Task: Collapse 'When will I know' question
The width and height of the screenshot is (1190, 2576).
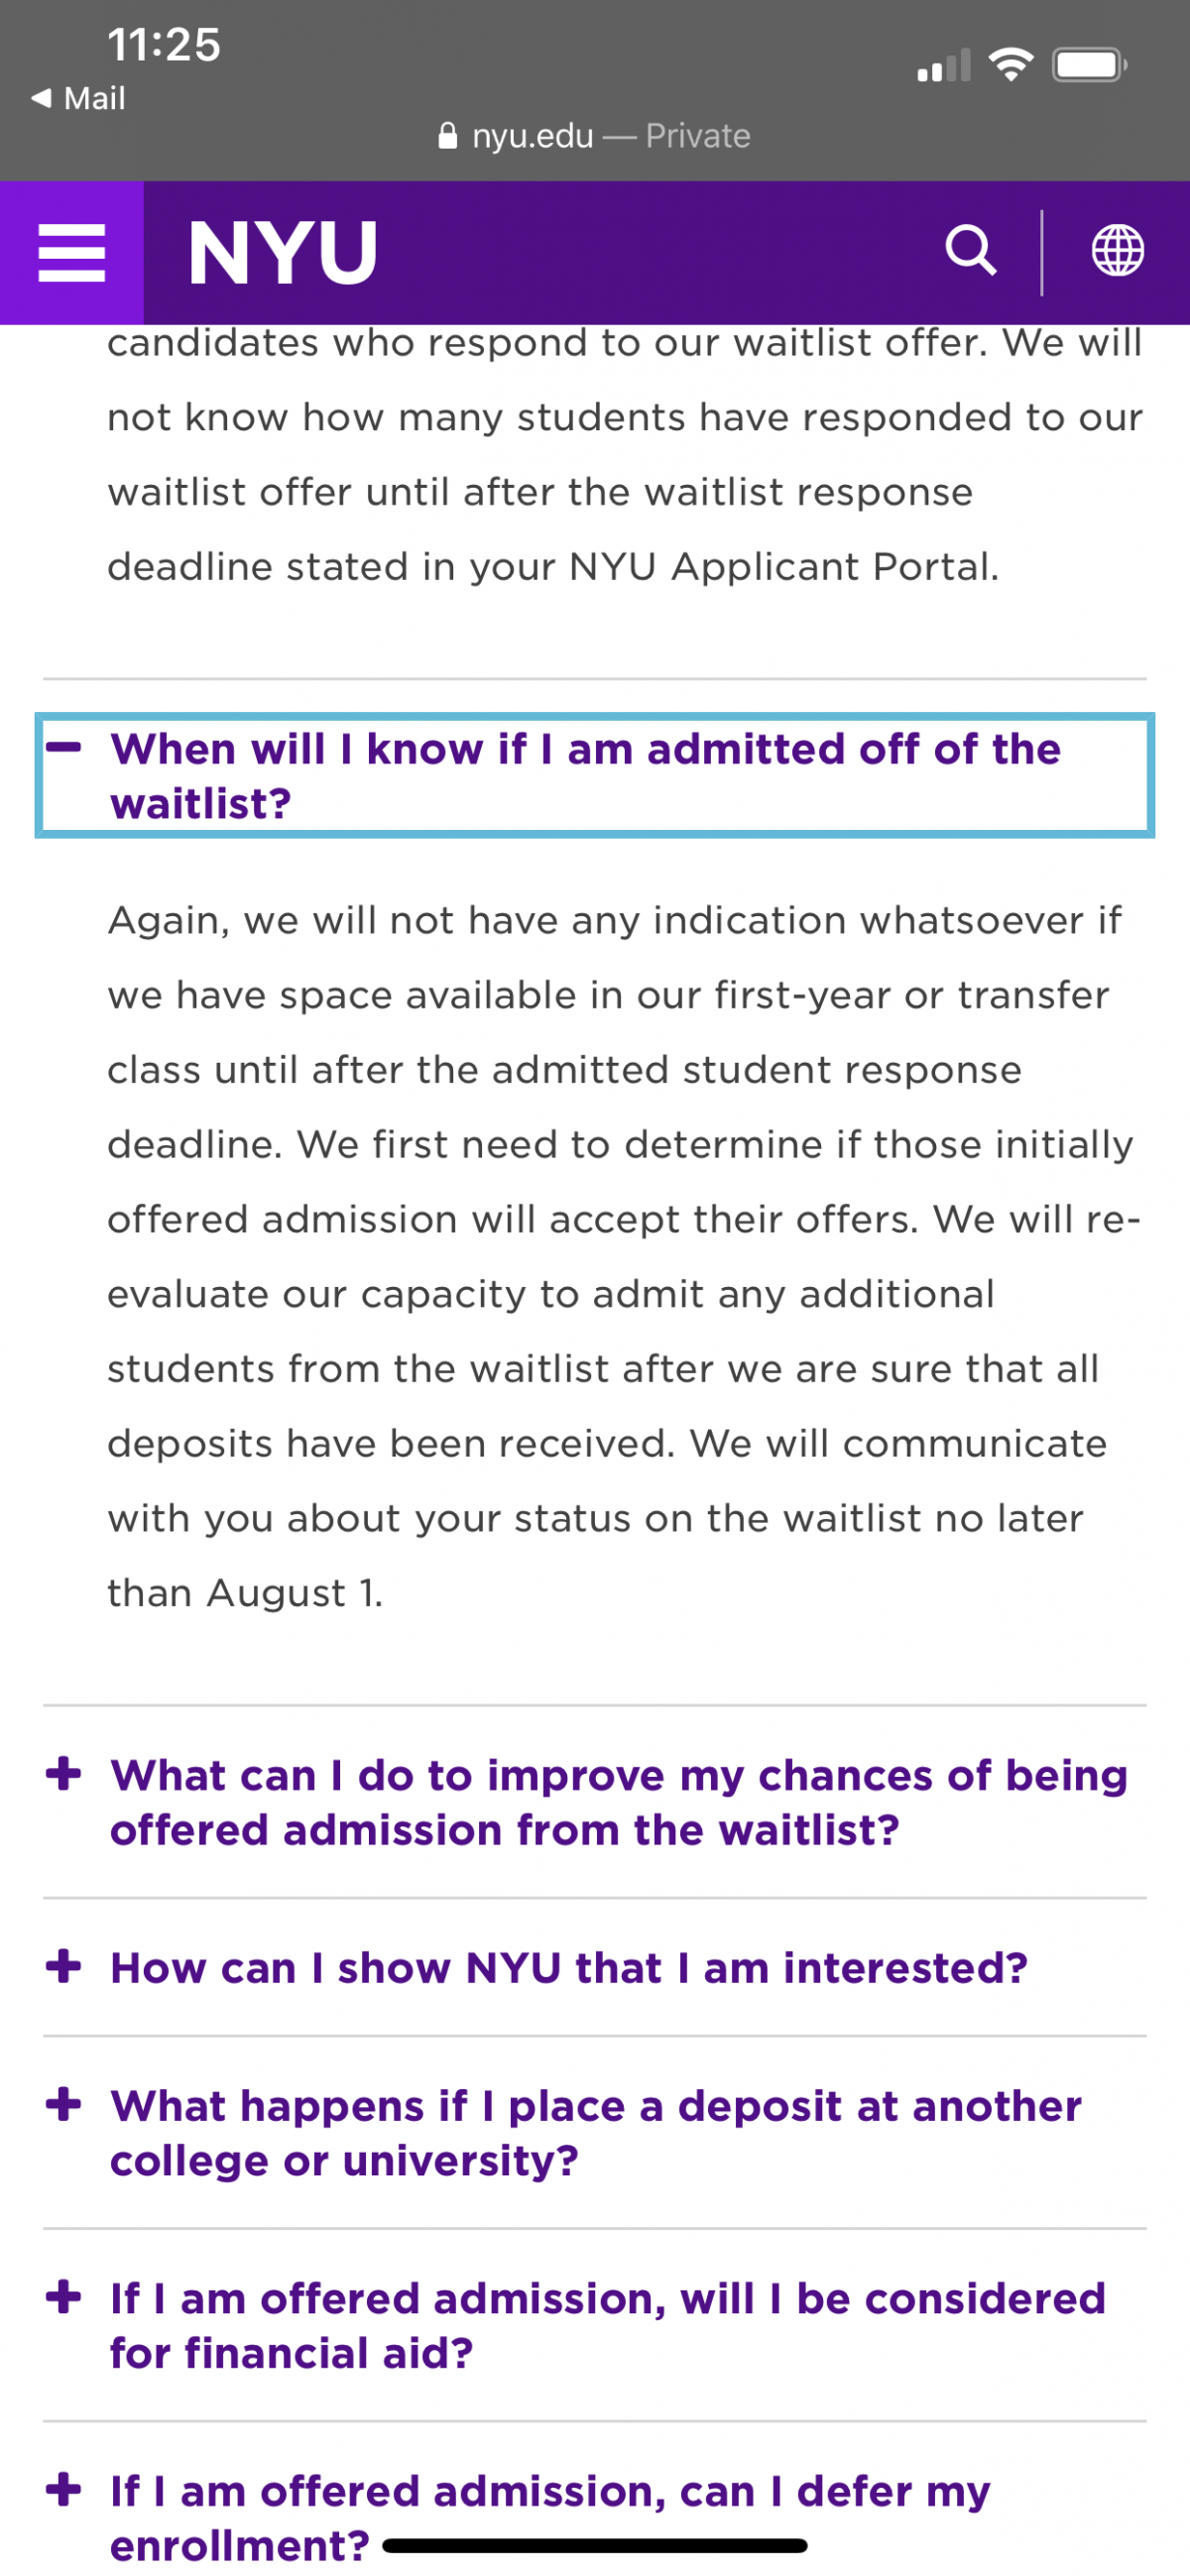Action: (x=585, y=775)
